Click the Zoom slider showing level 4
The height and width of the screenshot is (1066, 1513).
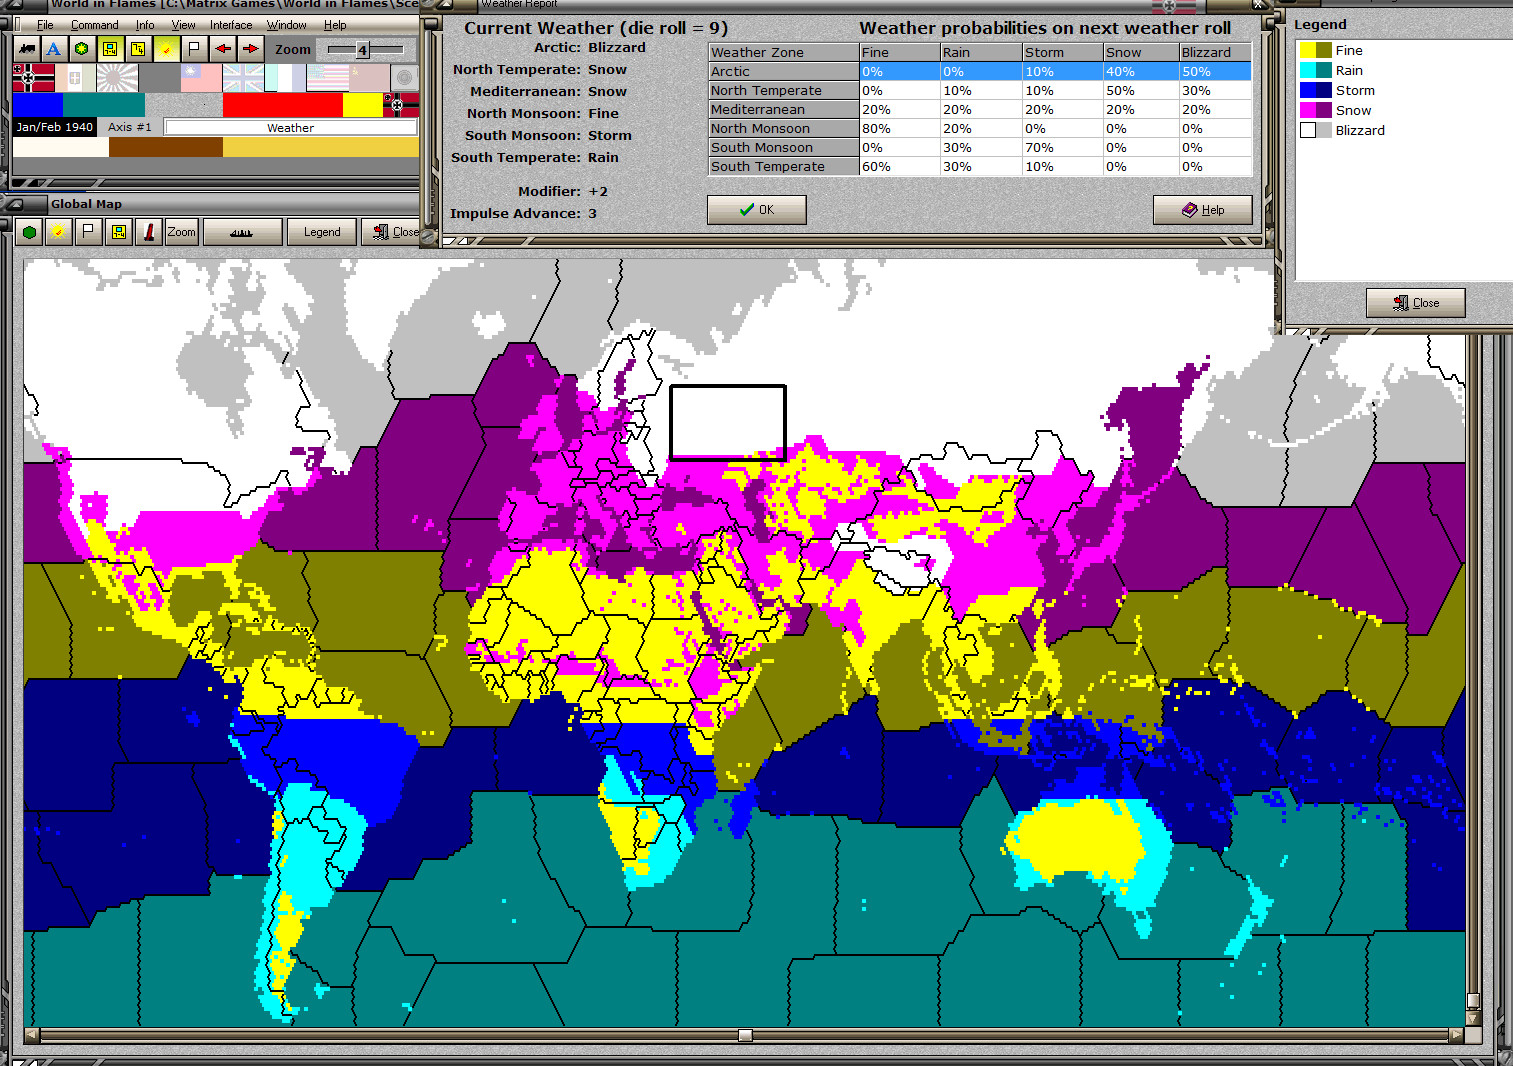[x=362, y=48]
